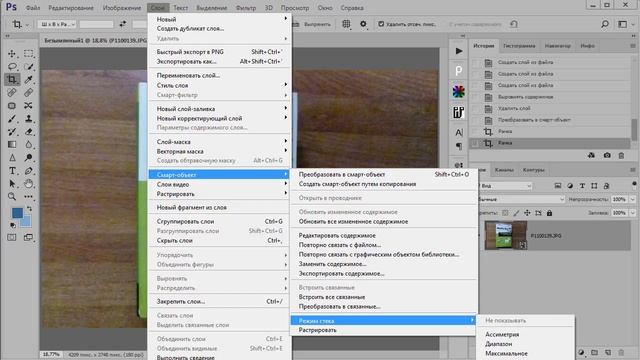Select the Blur (droplet) tool
The height and width of the screenshot is (360, 640).
pyautogui.click(x=29, y=144)
